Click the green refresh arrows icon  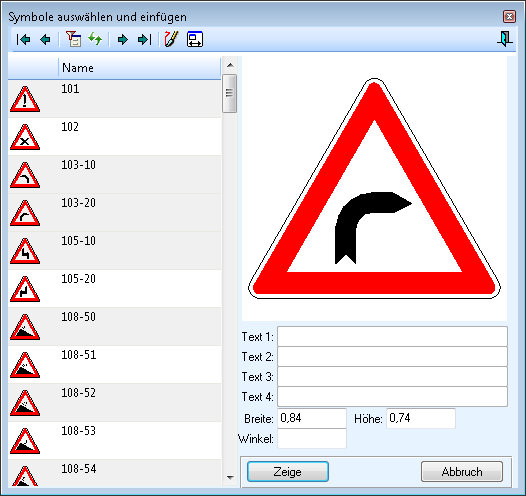[x=95, y=39]
